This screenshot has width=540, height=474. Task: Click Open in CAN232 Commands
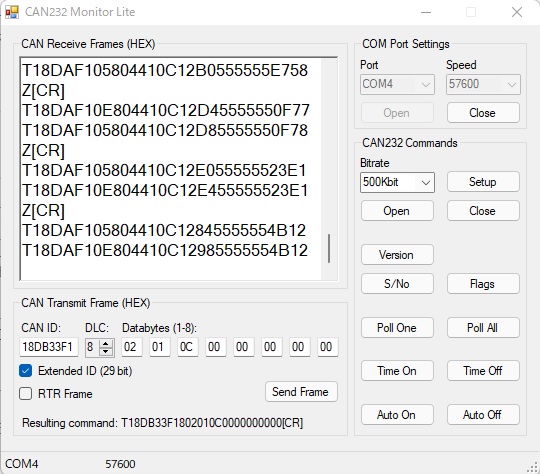(397, 210)
